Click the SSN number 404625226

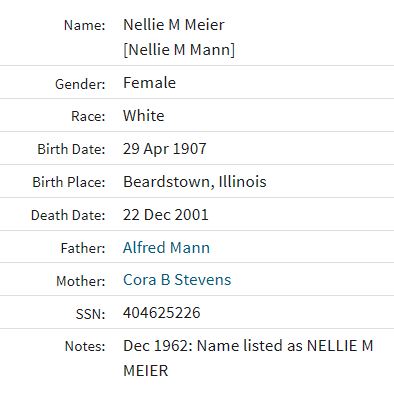tap(162, 313)
